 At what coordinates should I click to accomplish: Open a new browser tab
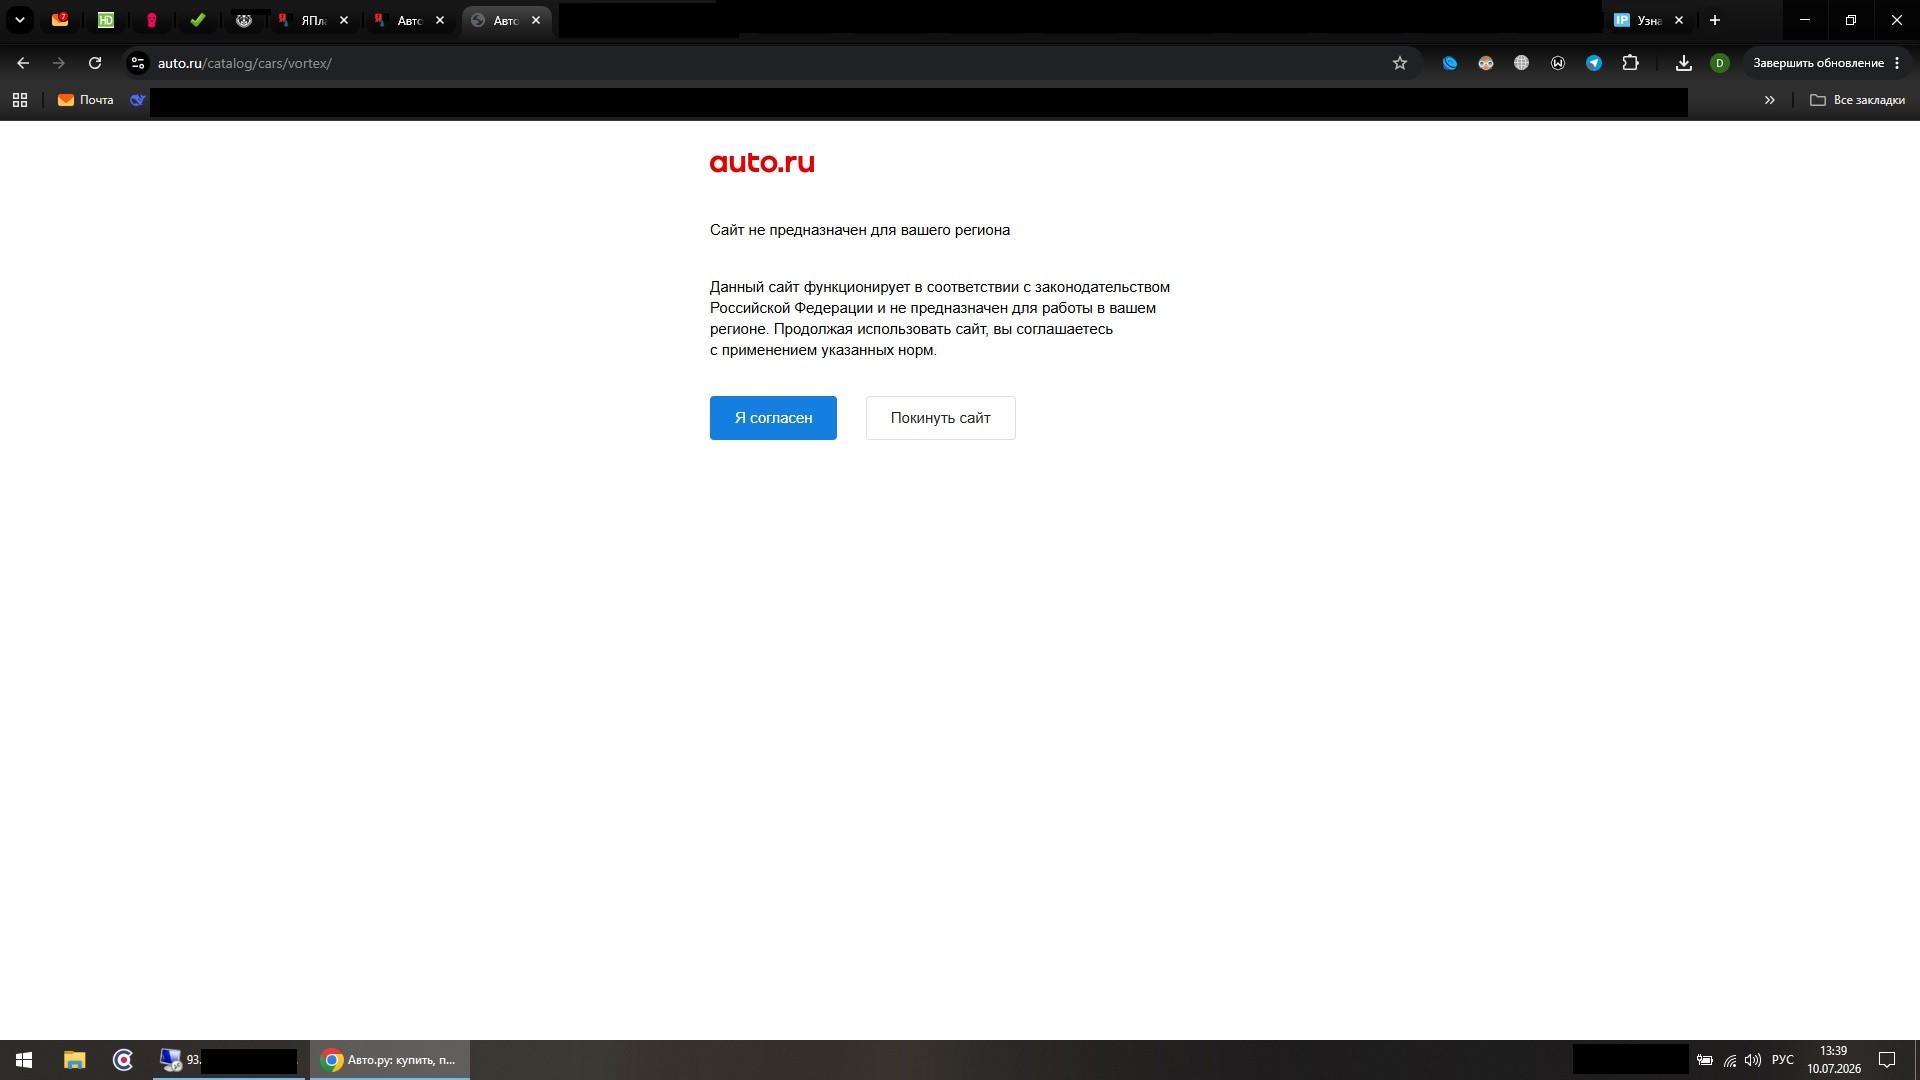(x=1715, y=20)
